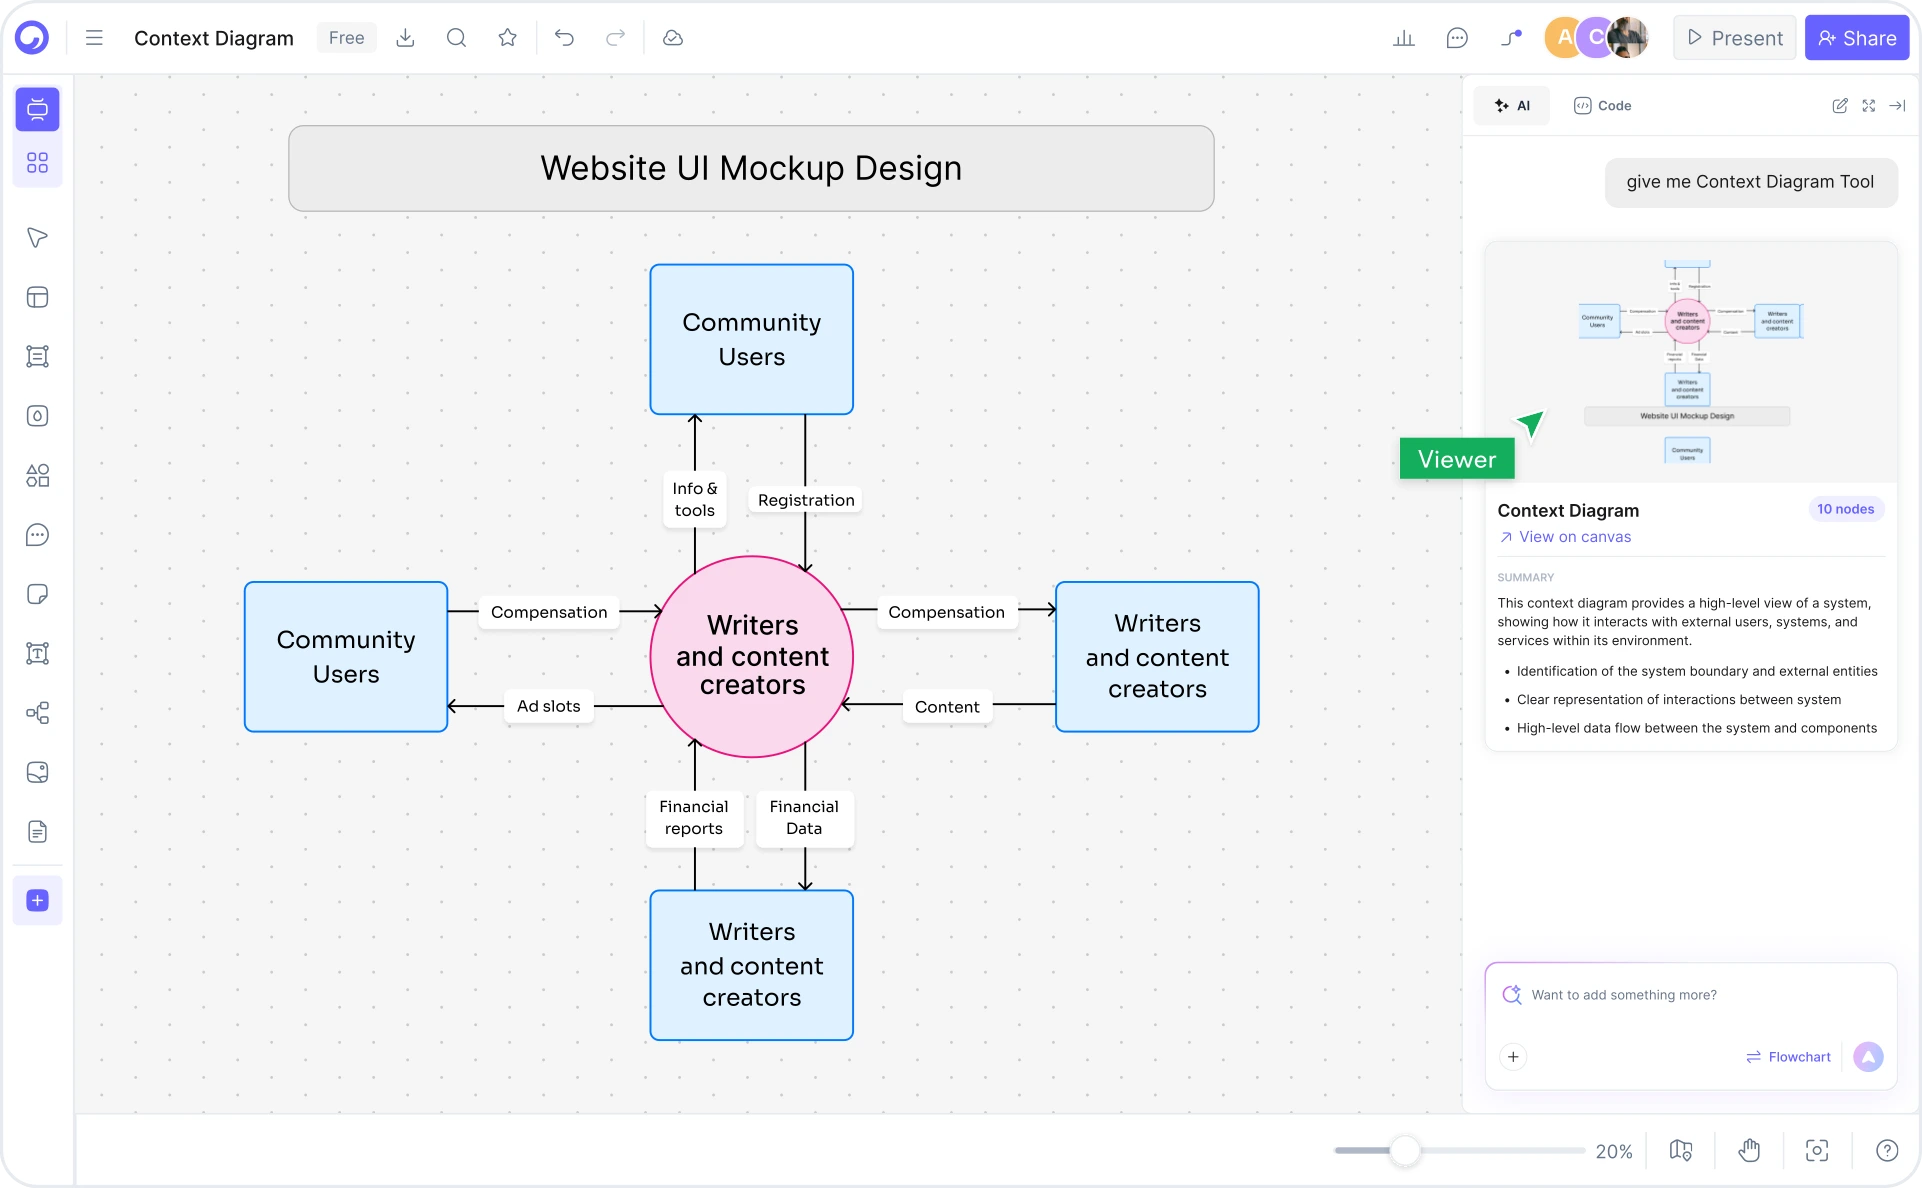The height and width of the screenshot is (1188, 1922).
Task: Toggle the favorite star for this document
Action: [507, 37]
